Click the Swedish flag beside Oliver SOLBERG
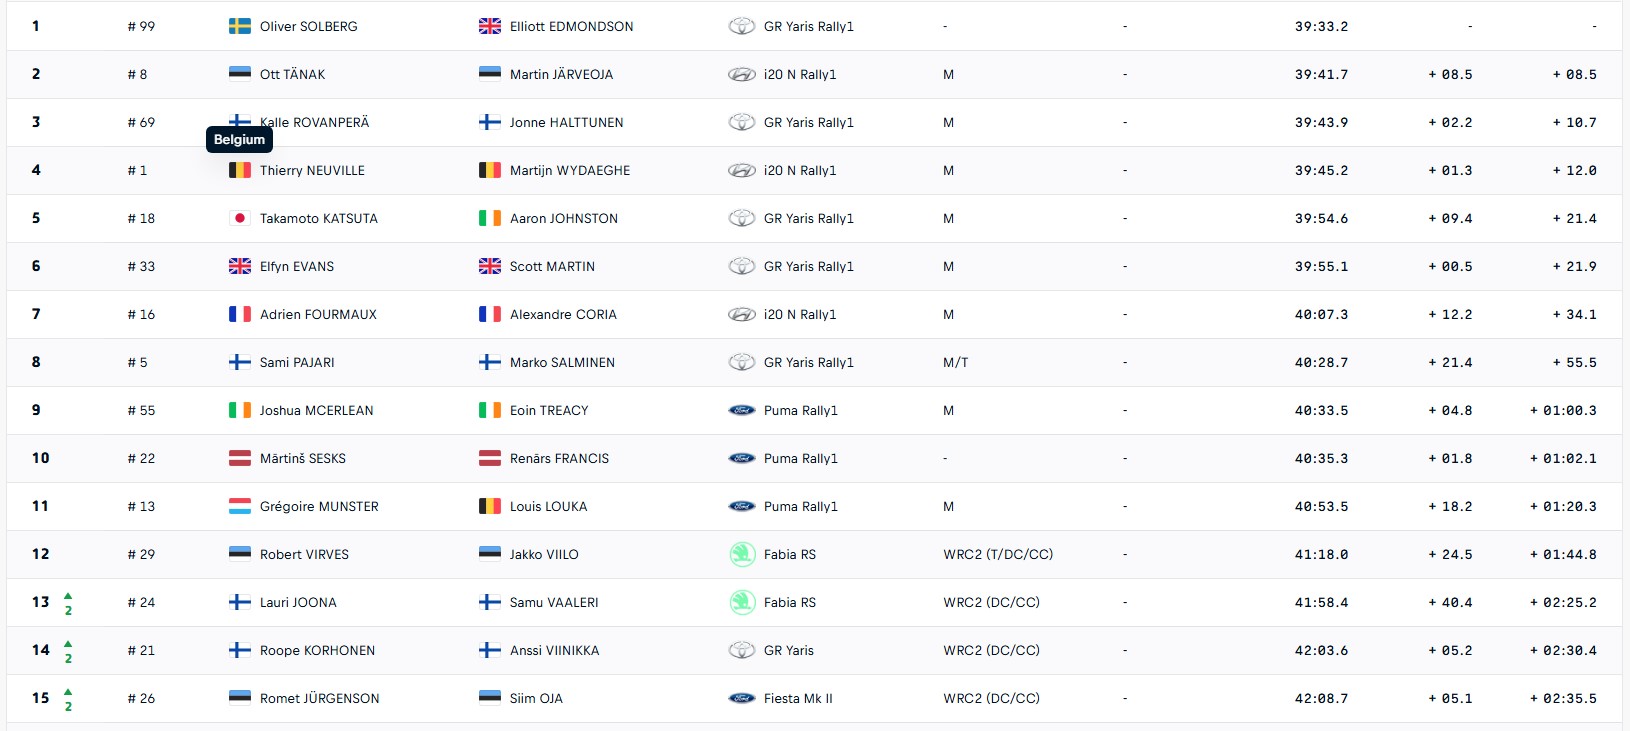 coord(240,26)
